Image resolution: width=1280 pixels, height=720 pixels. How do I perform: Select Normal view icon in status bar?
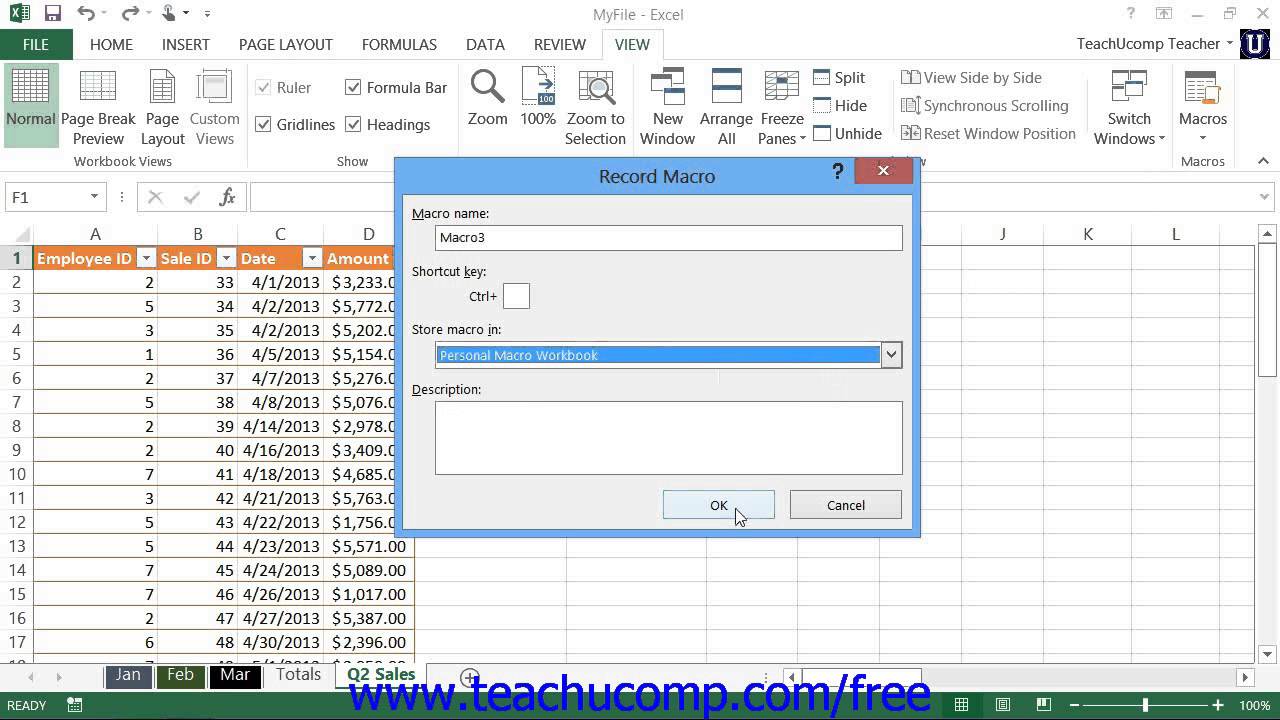click(x=961, y=705)
